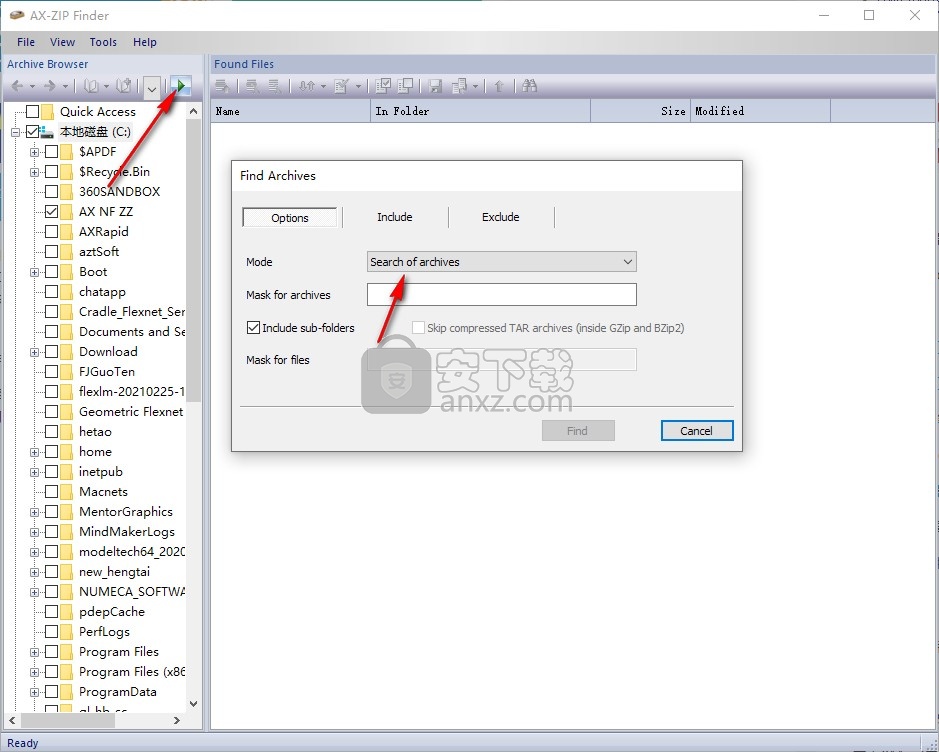Click the up arrow icon in Found Files

pos(499,87)
